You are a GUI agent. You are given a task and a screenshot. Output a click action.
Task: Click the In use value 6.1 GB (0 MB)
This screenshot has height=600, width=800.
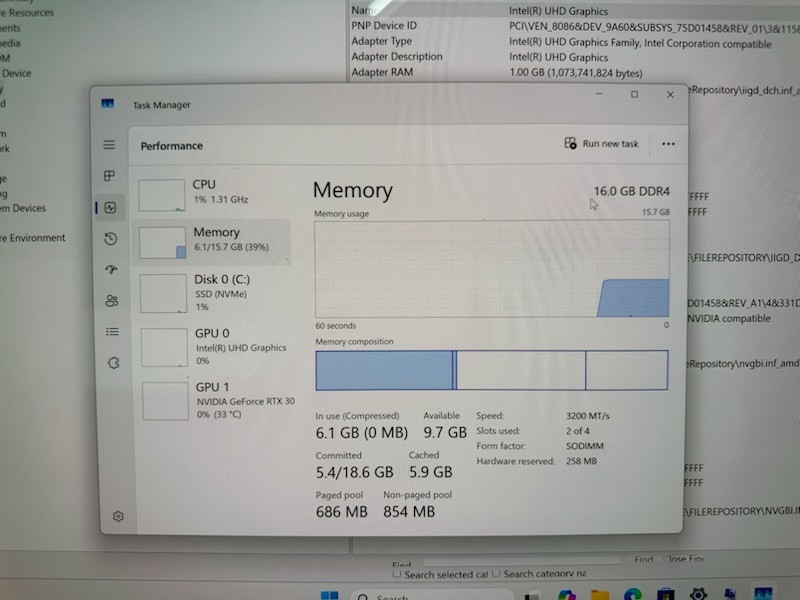coord(362,433)
